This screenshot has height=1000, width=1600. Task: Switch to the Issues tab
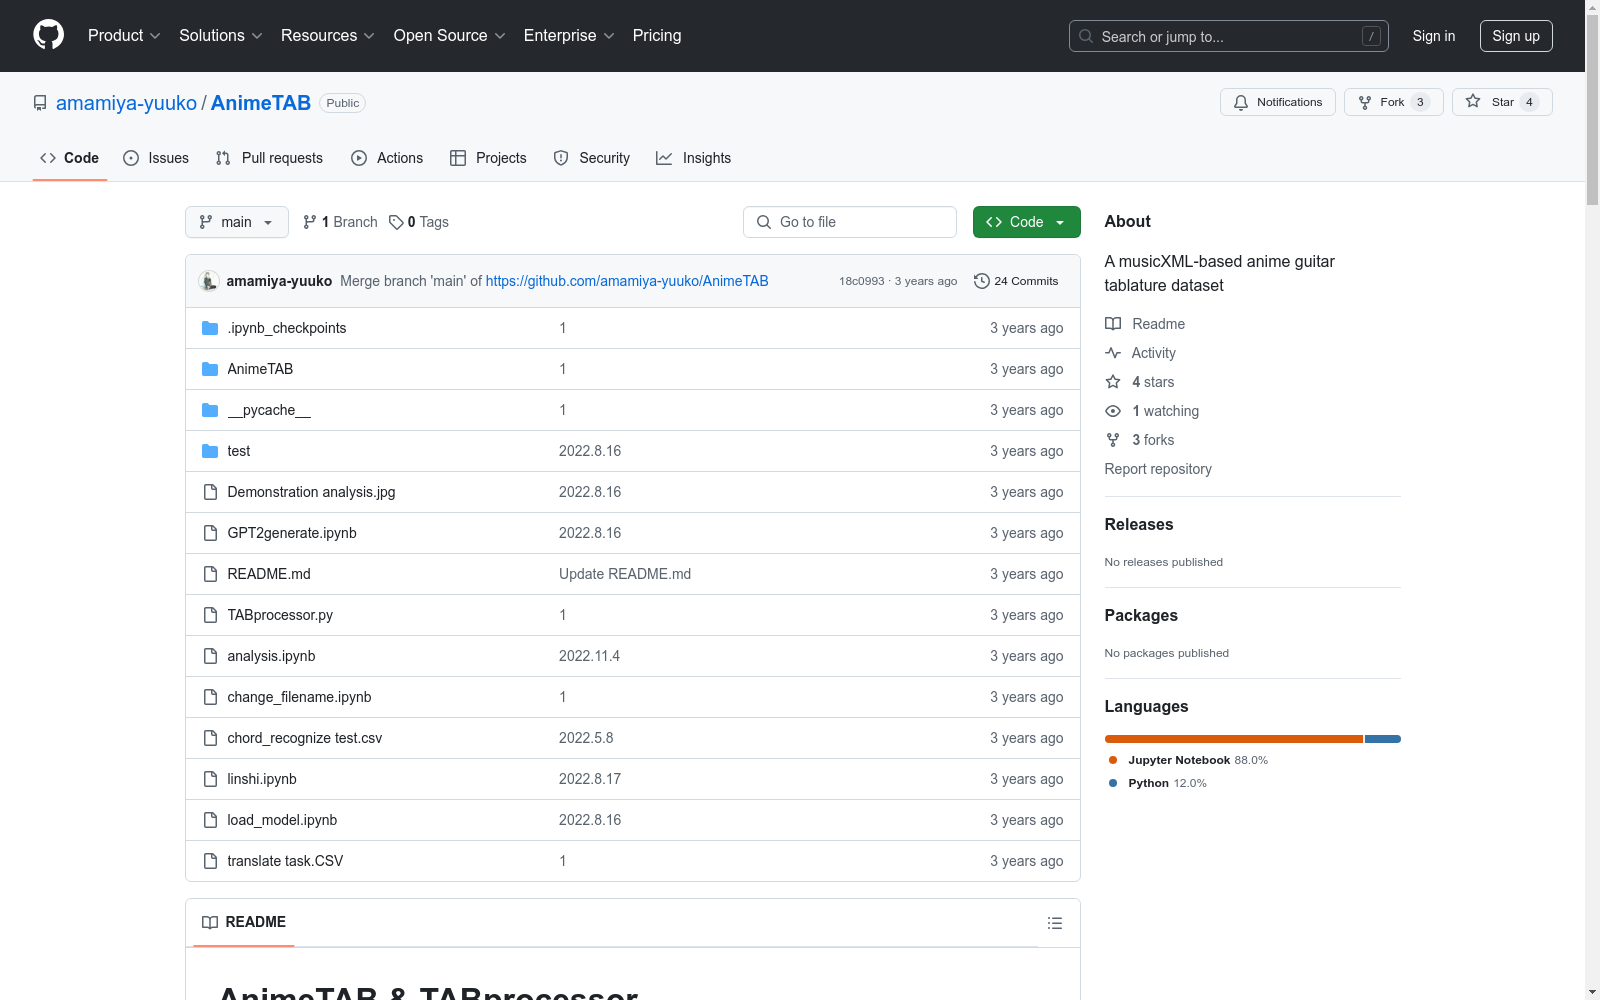tap(156, 158)
